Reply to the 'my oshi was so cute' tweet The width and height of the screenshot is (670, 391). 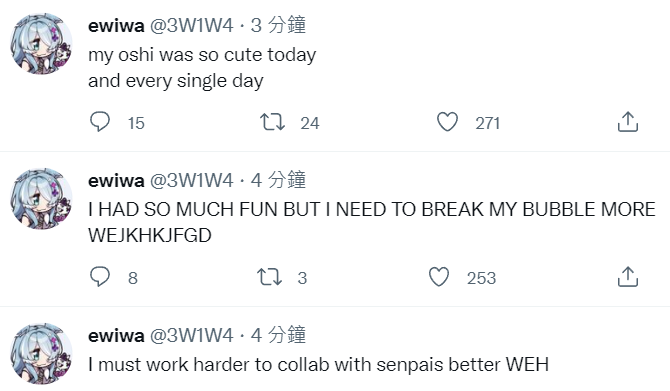(100, 122)
